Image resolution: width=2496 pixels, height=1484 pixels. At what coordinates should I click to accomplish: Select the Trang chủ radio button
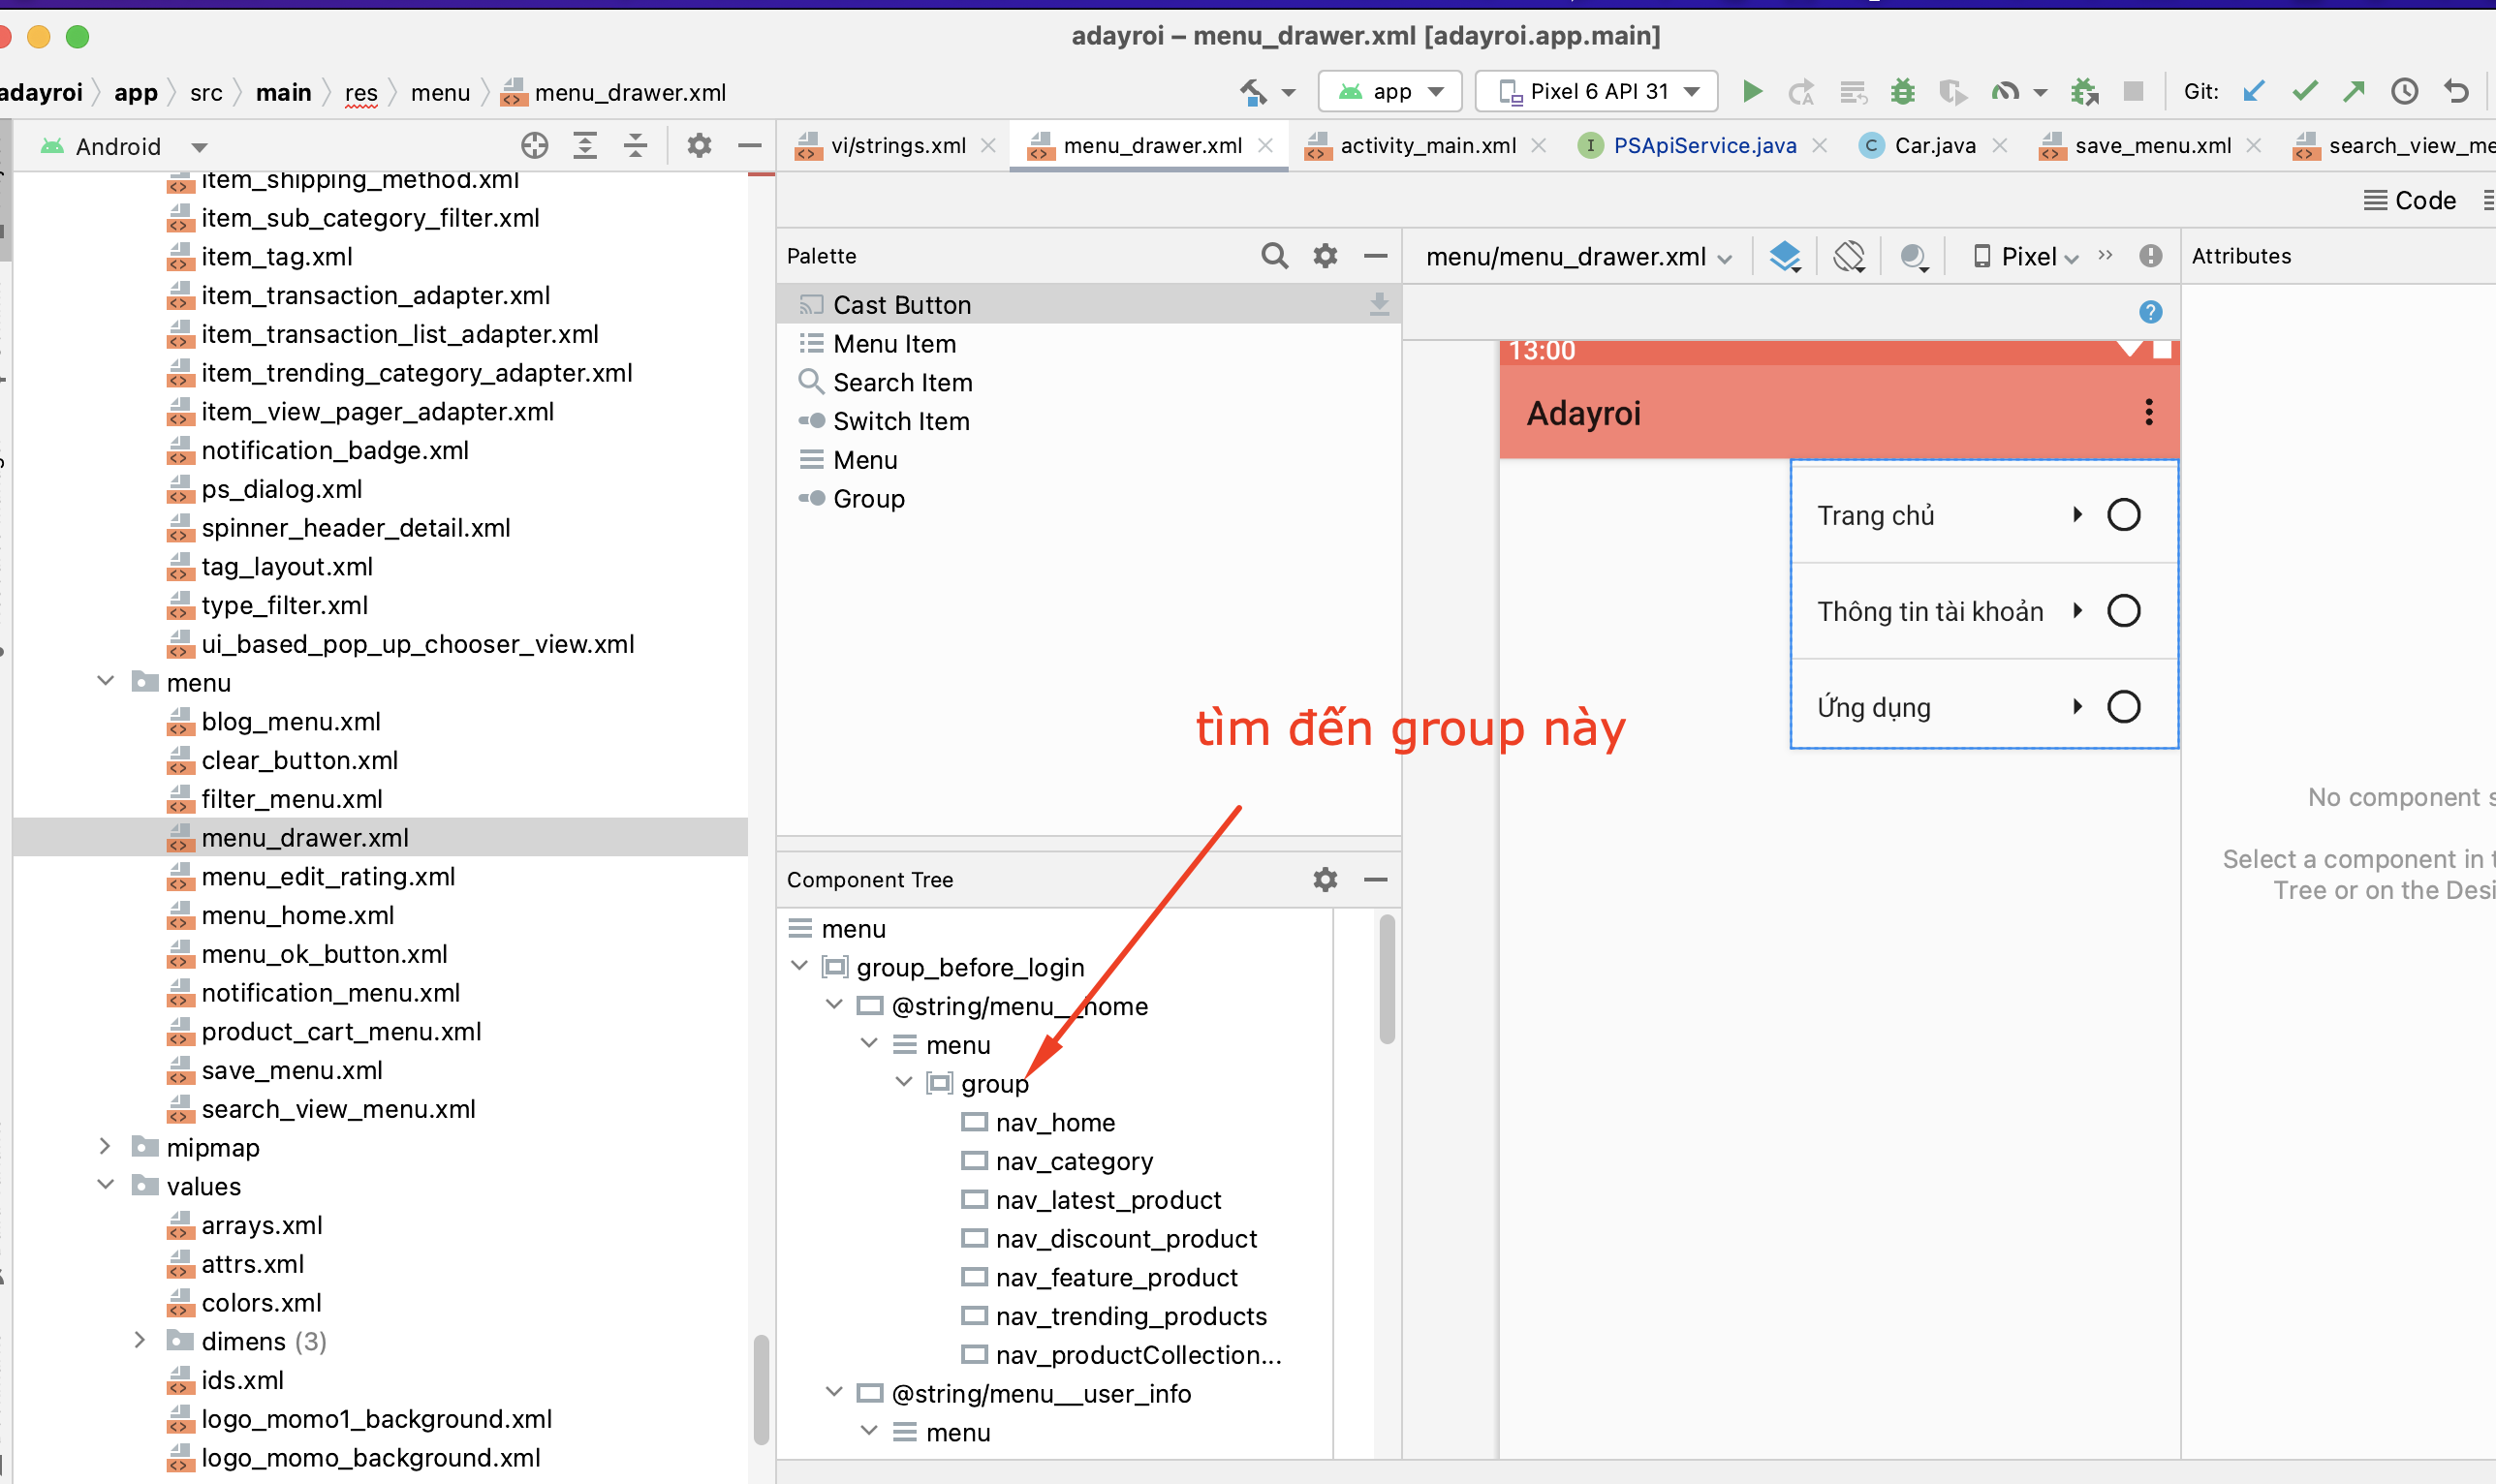2123,515
